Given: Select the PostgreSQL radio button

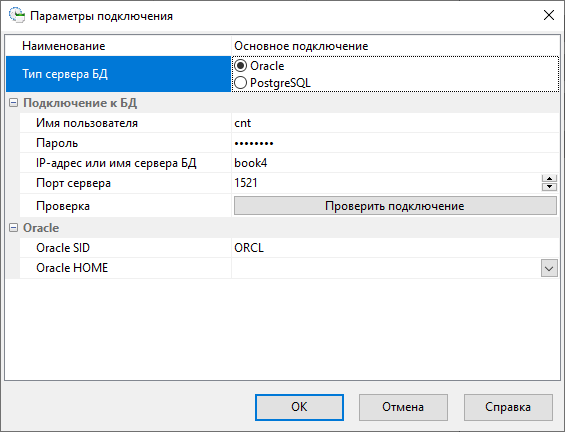Looking at the screenshot, I should click(x=241, y=83).
